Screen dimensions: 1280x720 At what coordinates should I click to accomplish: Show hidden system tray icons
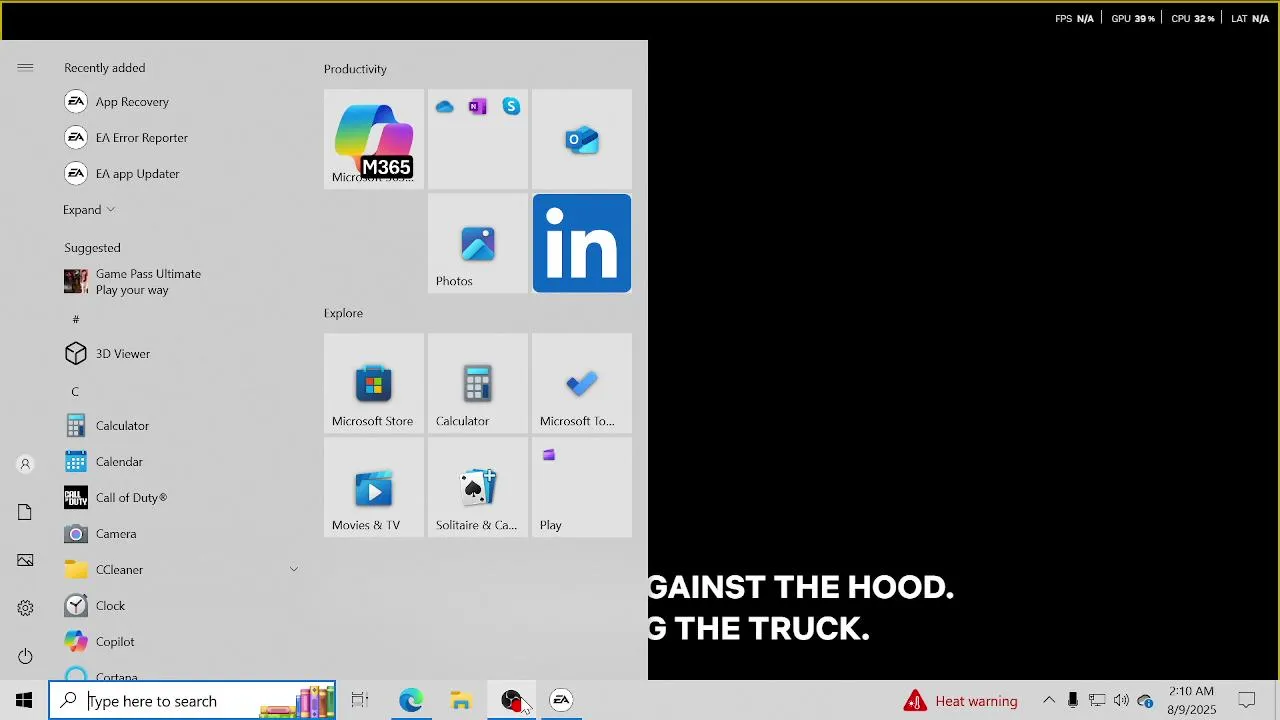[1049, 700]
